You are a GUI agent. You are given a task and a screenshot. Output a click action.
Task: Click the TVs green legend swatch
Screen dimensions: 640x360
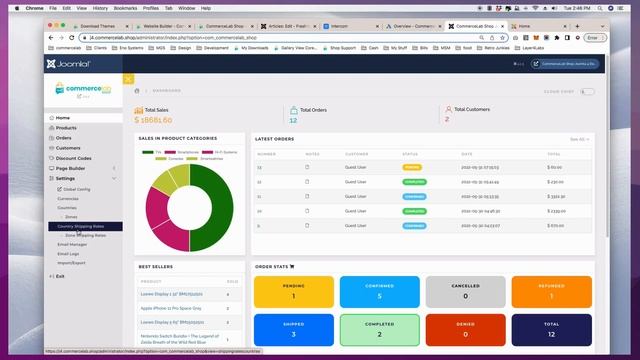[148, 152]
